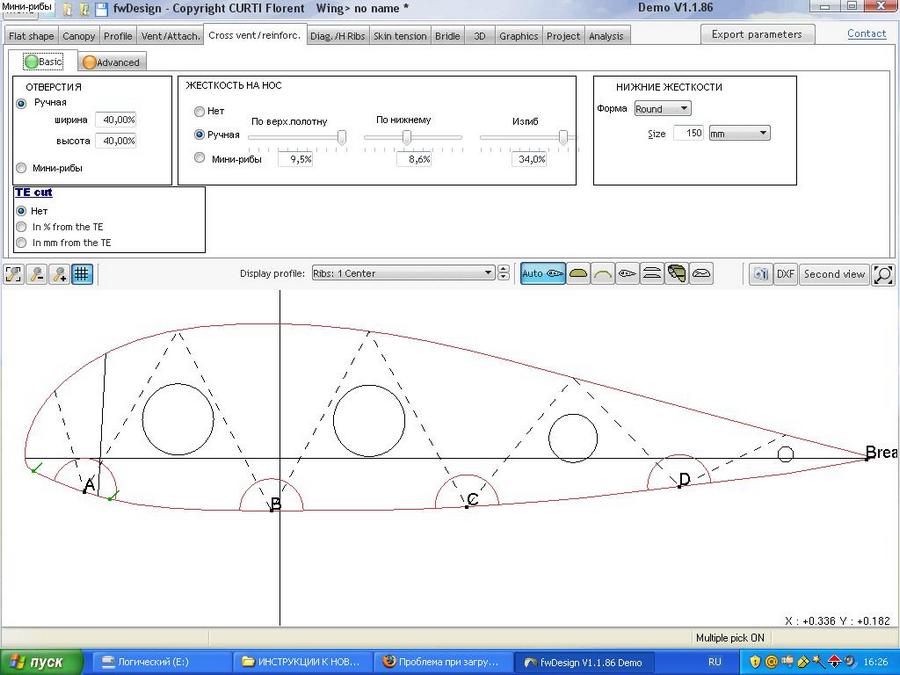Choose 'In % from the TE' option
Screen dimensions: 900x675
[22, 227]
